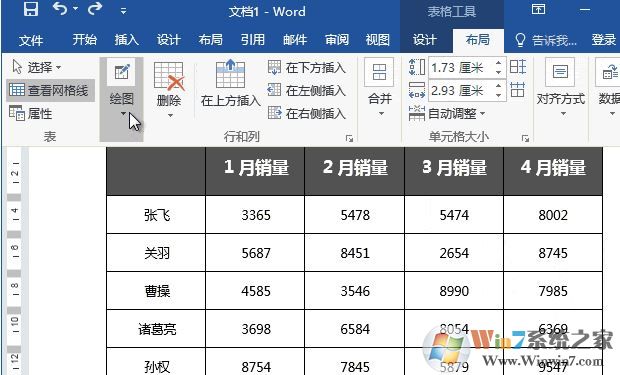Click the vertical ruler on the left

point(14,261)
